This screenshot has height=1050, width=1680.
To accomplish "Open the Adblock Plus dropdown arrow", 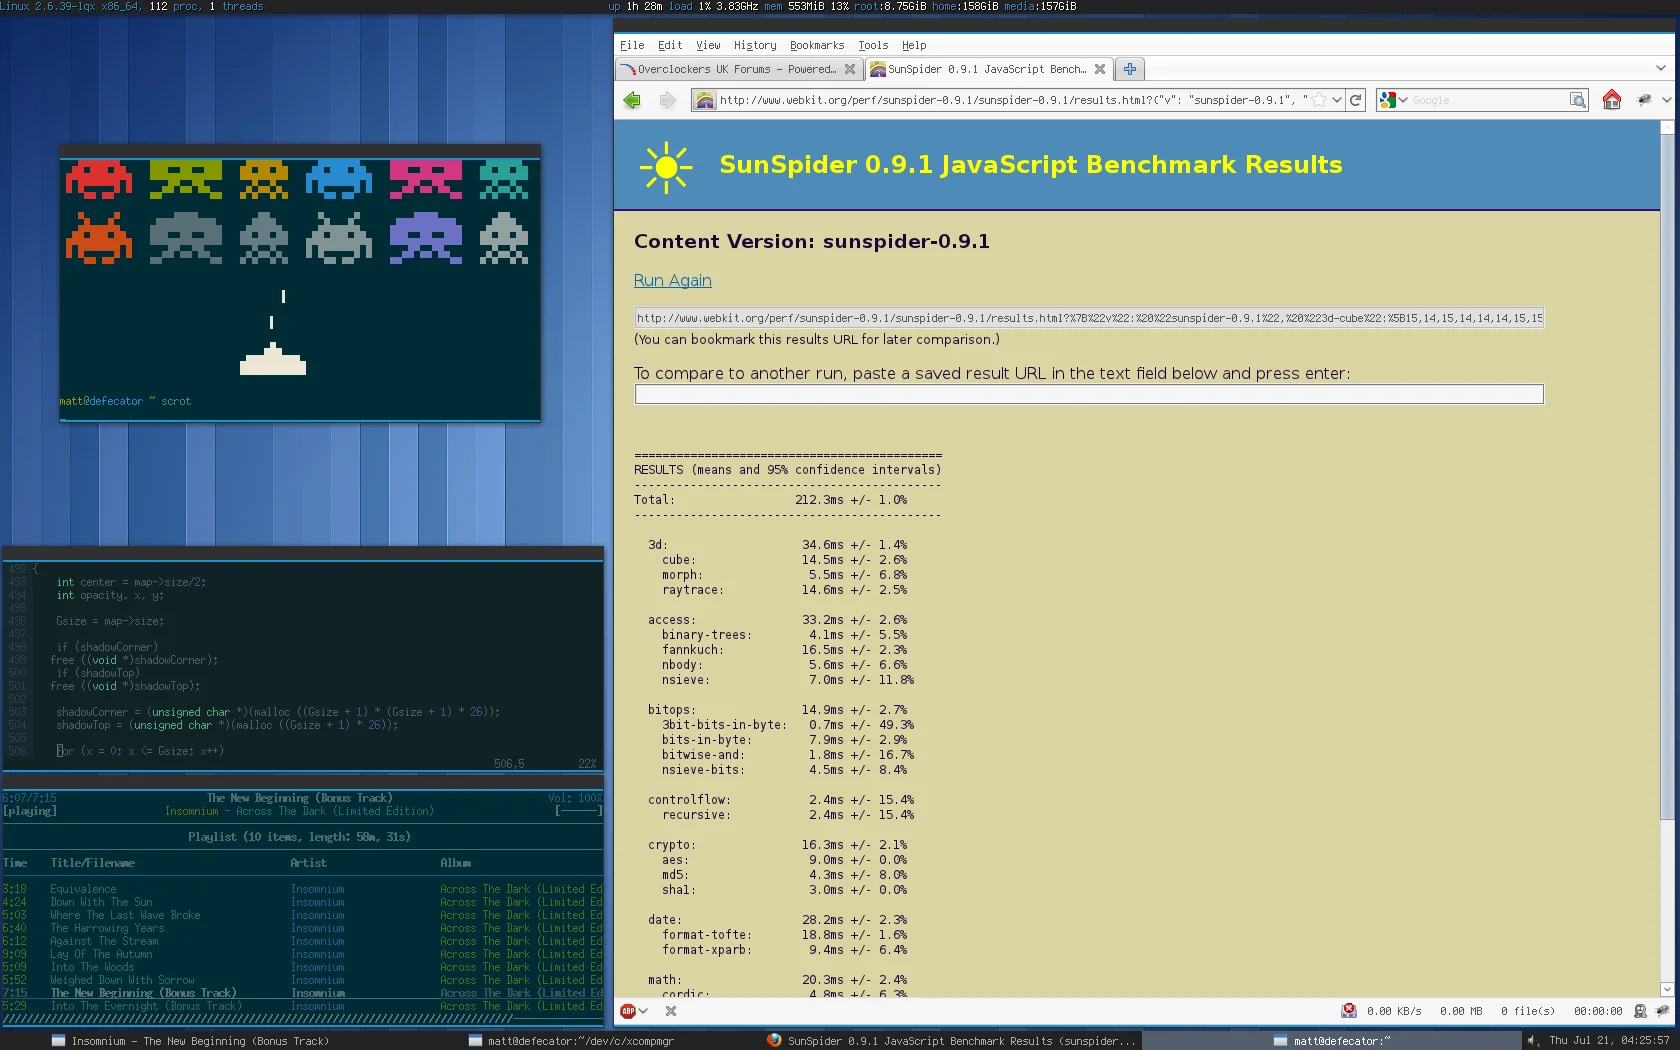I will [x=644, y=1011].
